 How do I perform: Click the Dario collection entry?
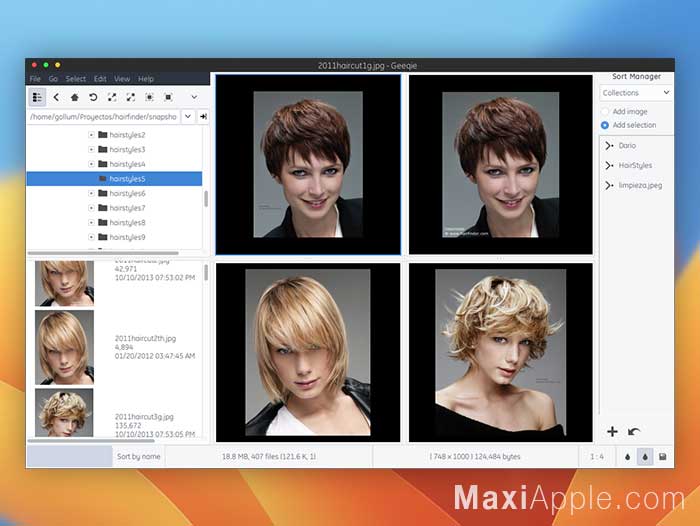(x=627, y=146)
